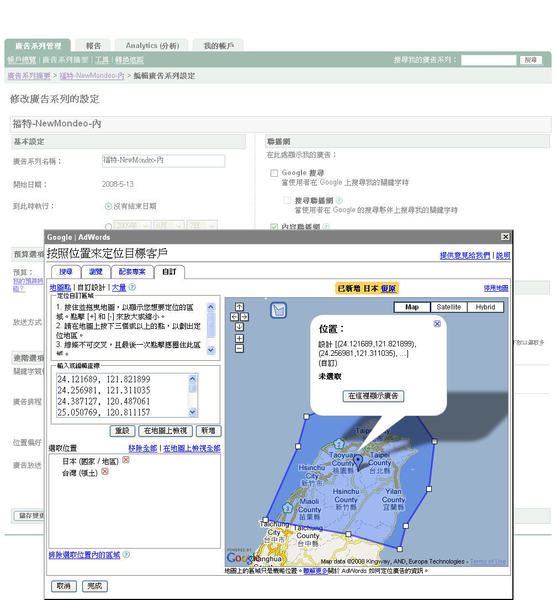The image size is (556, 600).
Task: Click the 排除選取位置內的區域 link
Action: (x=84, y=554)
